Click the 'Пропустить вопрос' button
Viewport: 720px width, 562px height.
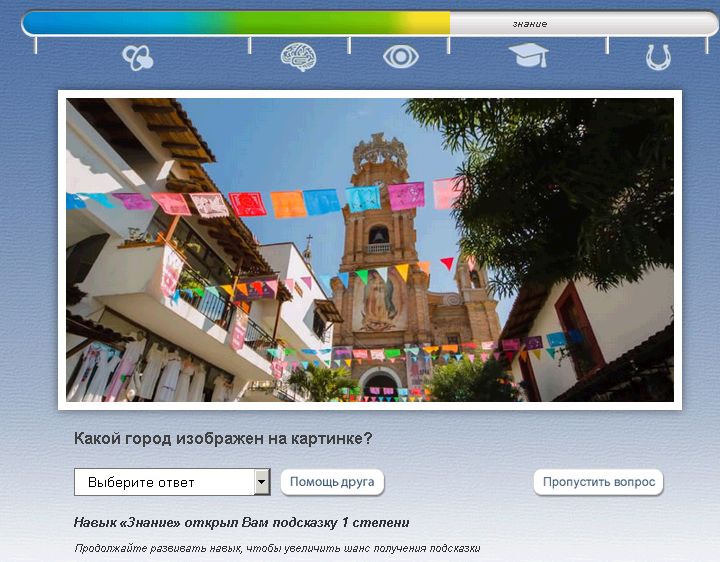[x=598, y=482]
